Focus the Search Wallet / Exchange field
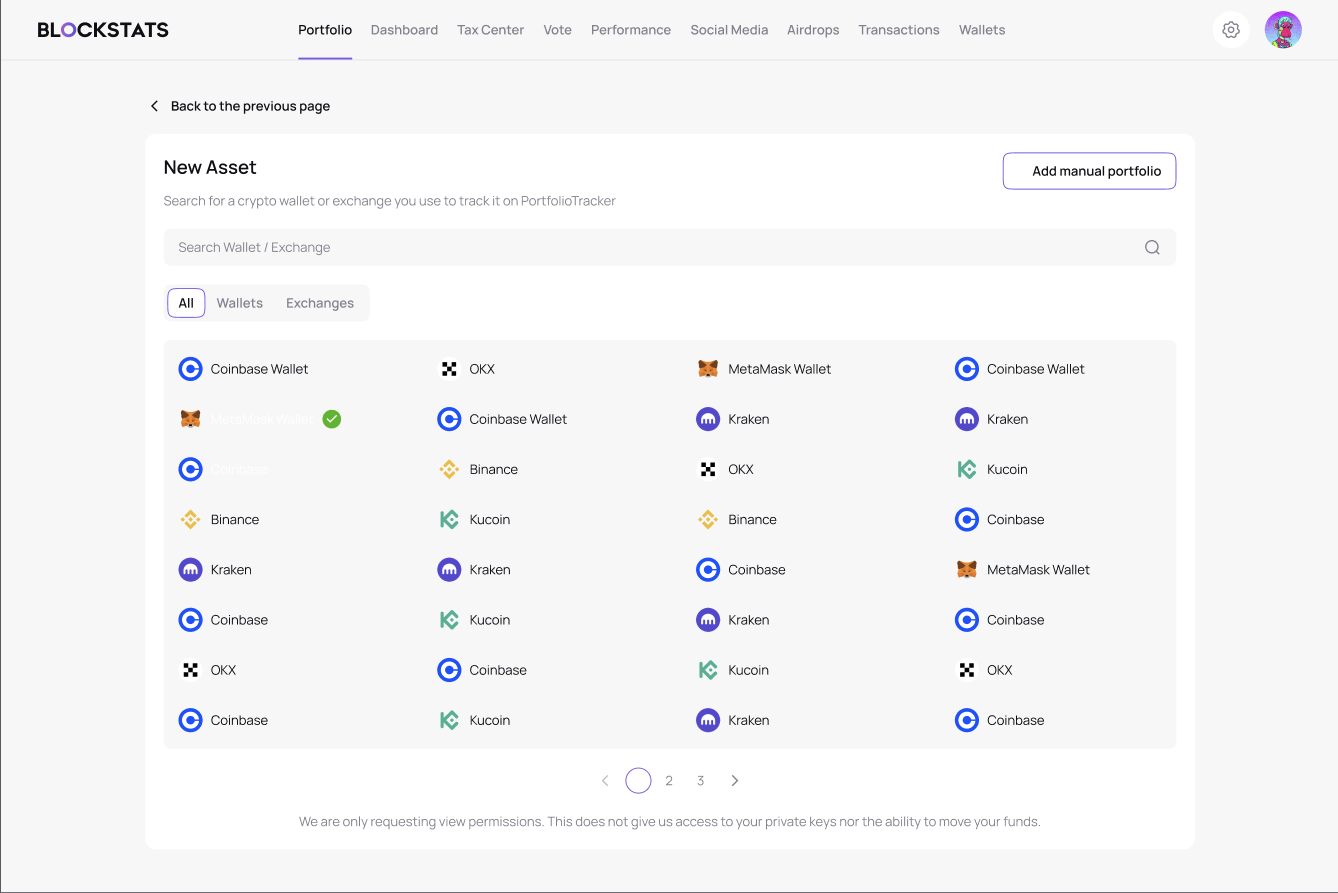 click(650, 248)
